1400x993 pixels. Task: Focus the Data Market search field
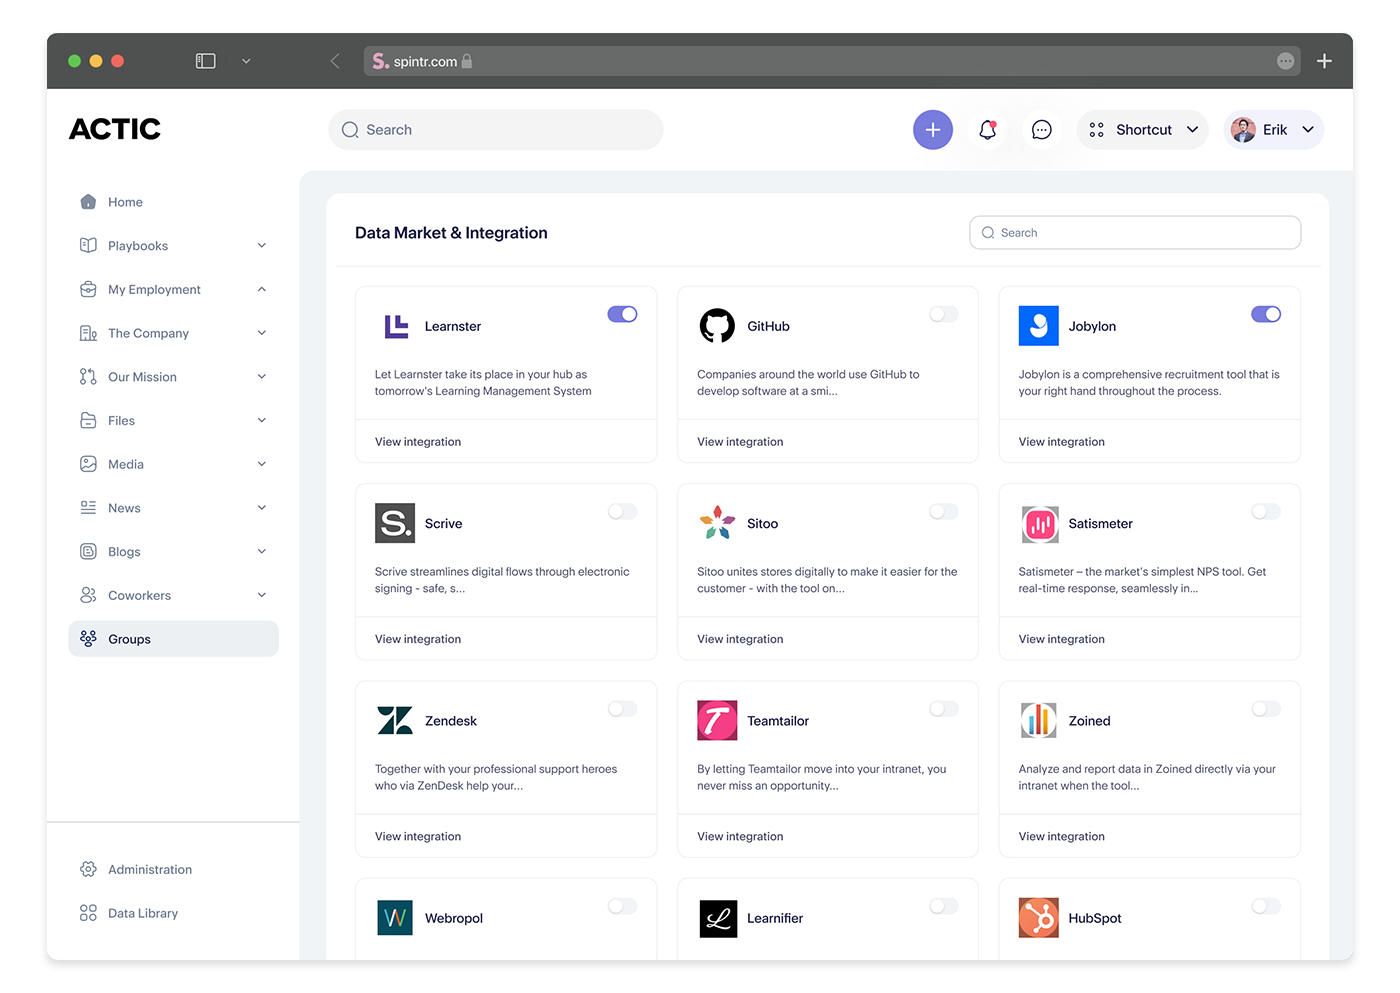coord(1135,233)
